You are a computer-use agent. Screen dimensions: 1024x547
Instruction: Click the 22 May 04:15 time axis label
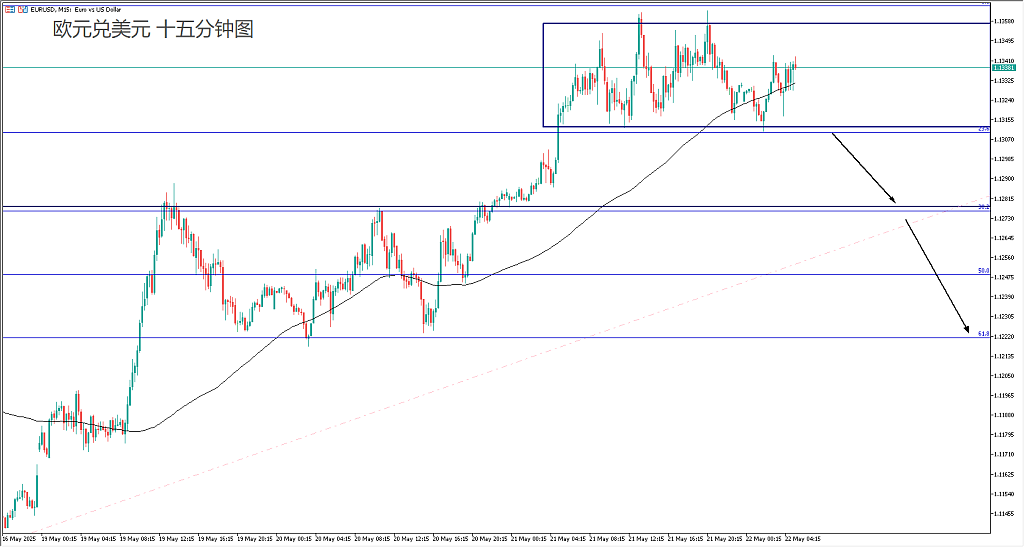pyautogui.click(x=803, y=539)
